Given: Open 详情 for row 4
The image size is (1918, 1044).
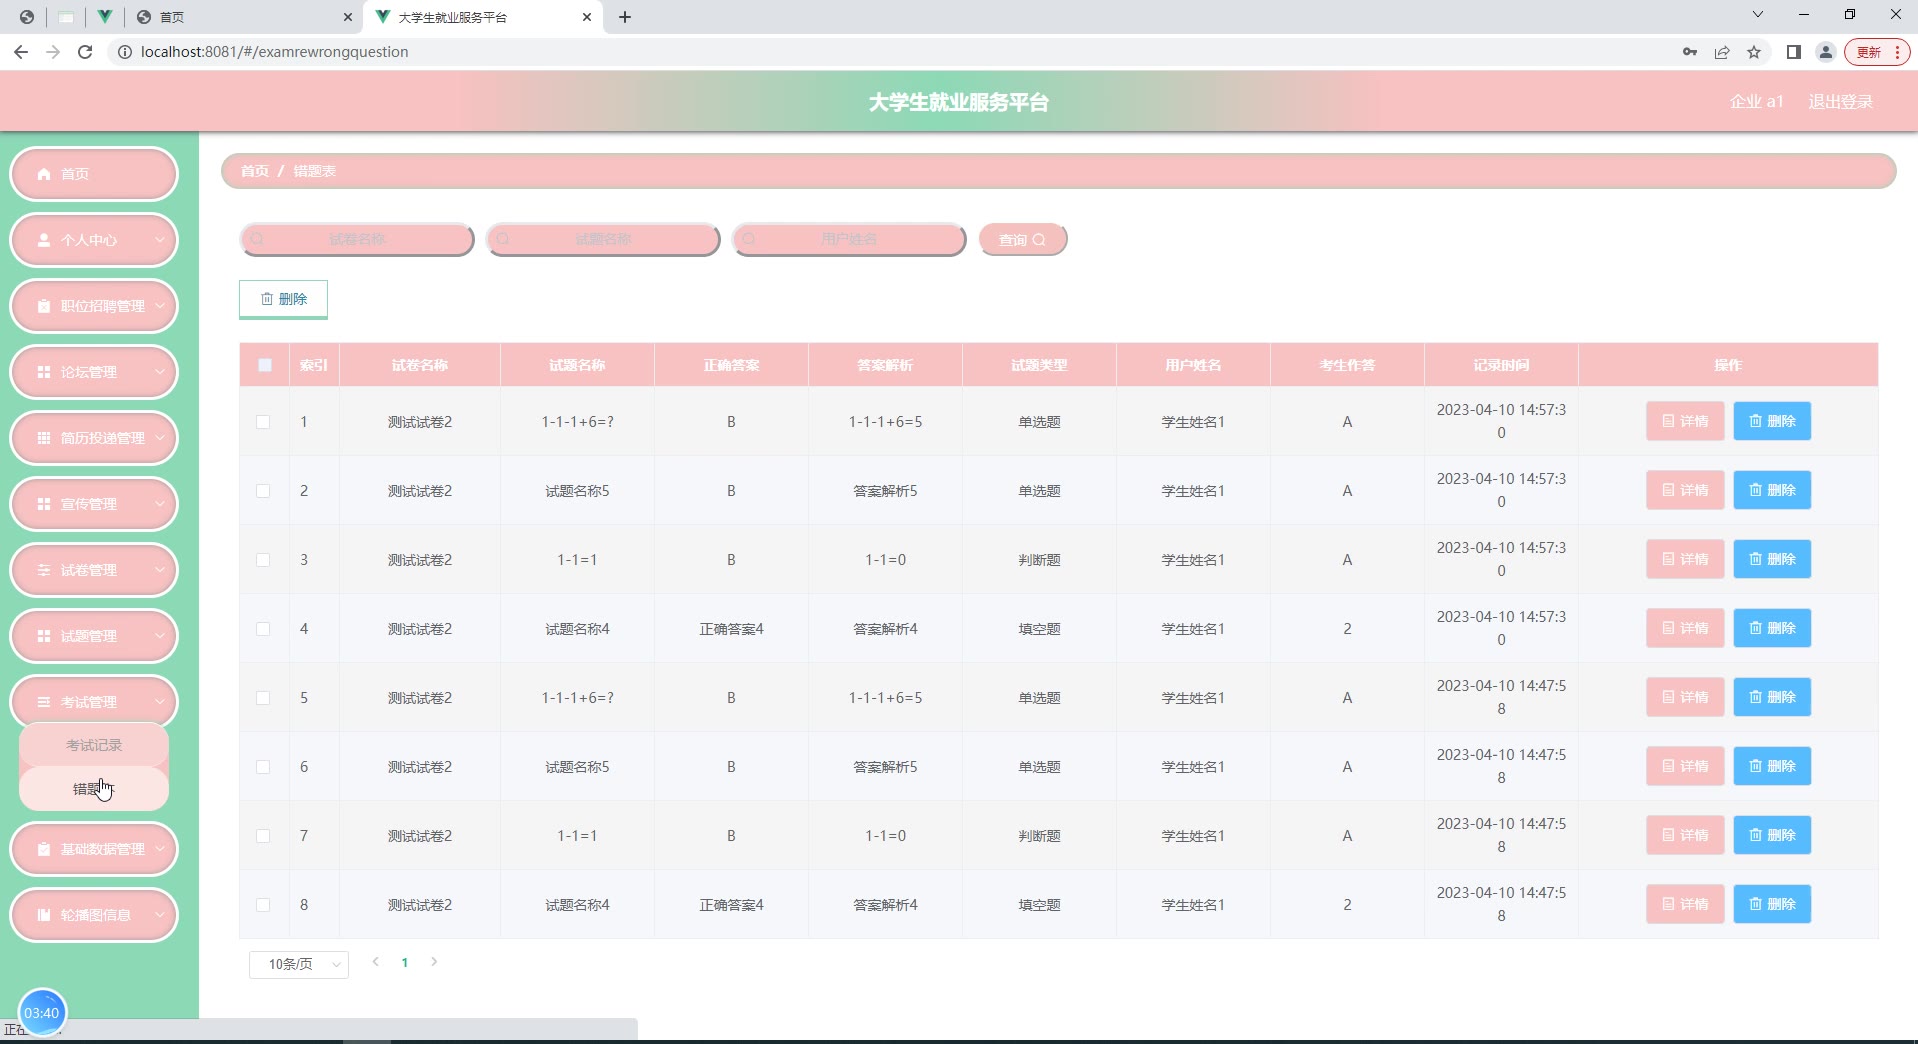Looking at the screenshot, I should [1685, 628].
